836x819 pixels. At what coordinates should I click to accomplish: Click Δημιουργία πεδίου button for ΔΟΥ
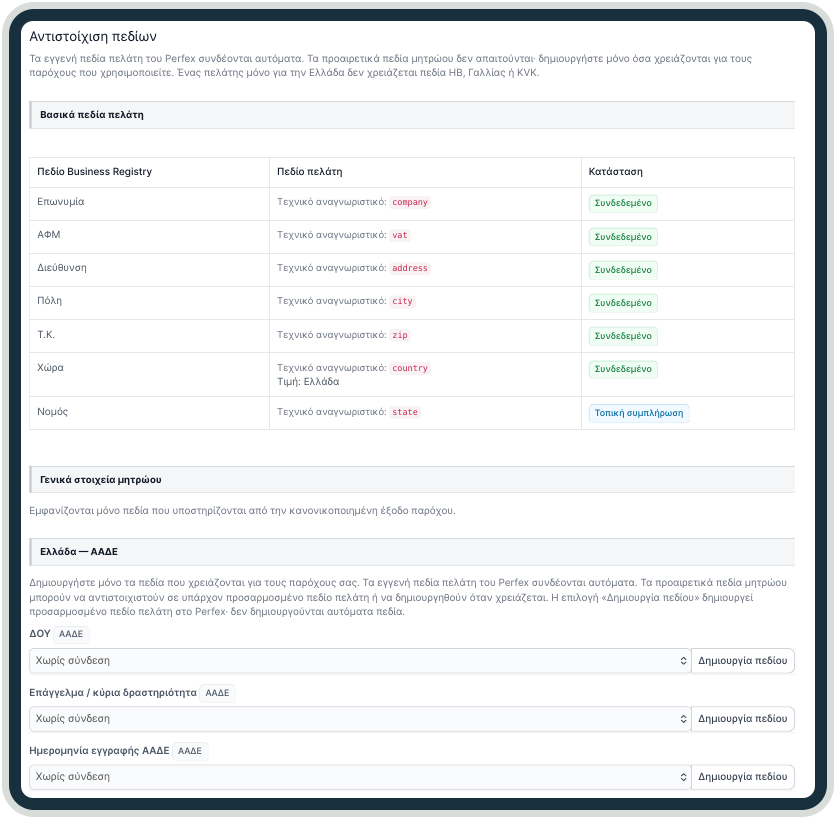743,661
